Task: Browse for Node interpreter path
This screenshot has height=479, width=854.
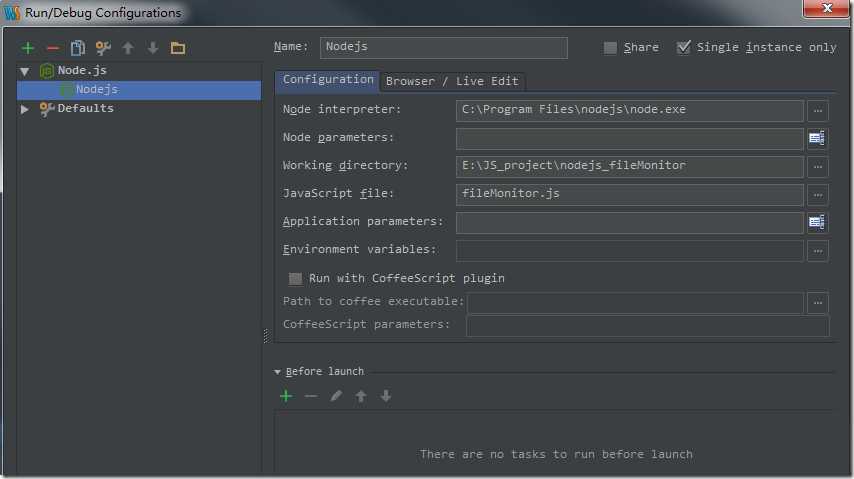Action: coord(818,111)
